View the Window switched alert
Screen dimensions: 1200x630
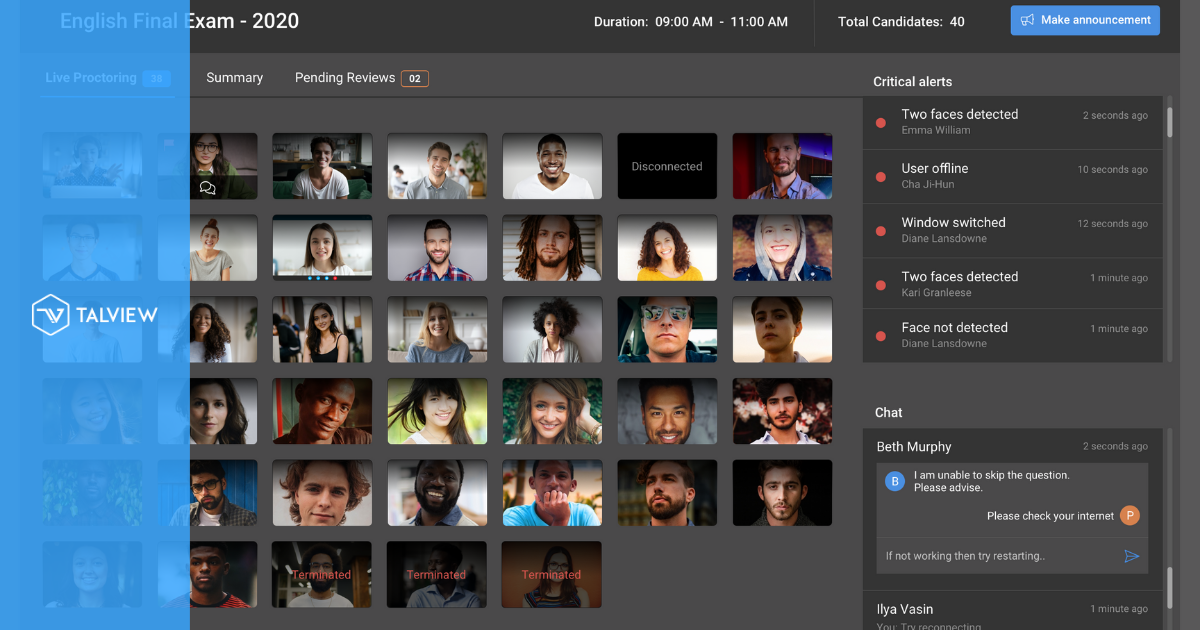click(x=953, y=229)
